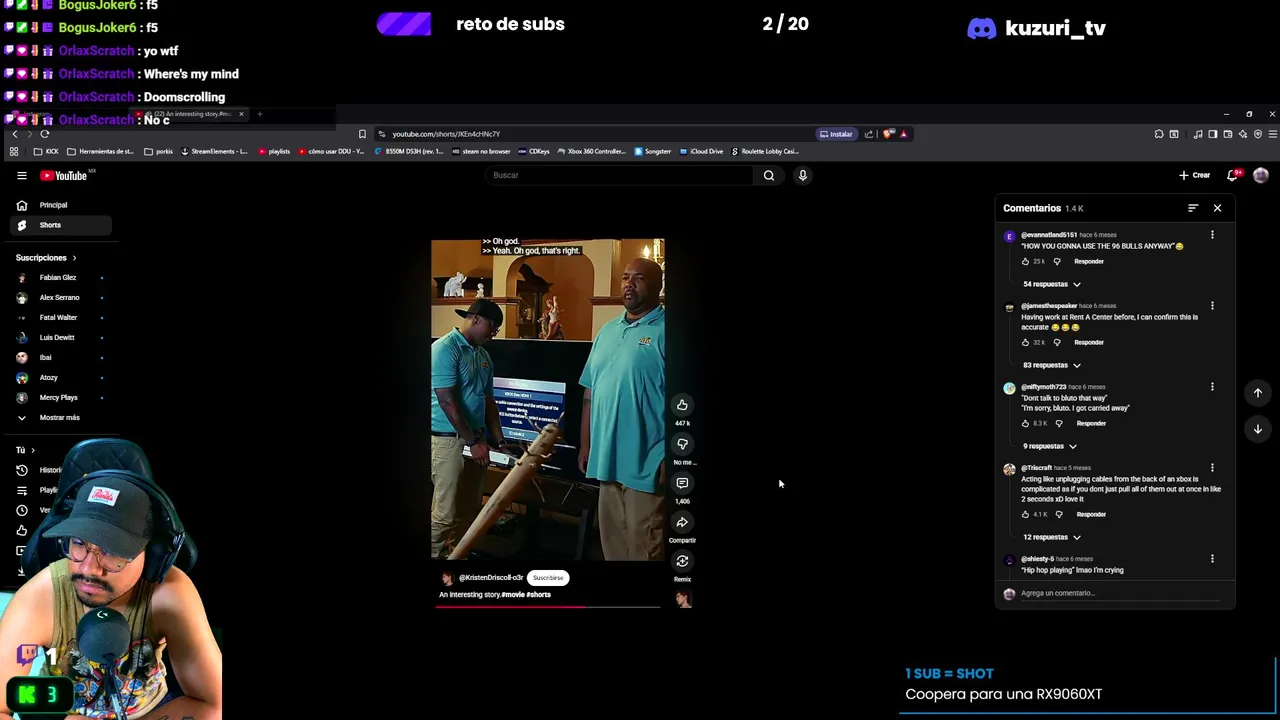Click the YouTube logo
Viewport: 1280px width, 720px height.
point(64,175)
